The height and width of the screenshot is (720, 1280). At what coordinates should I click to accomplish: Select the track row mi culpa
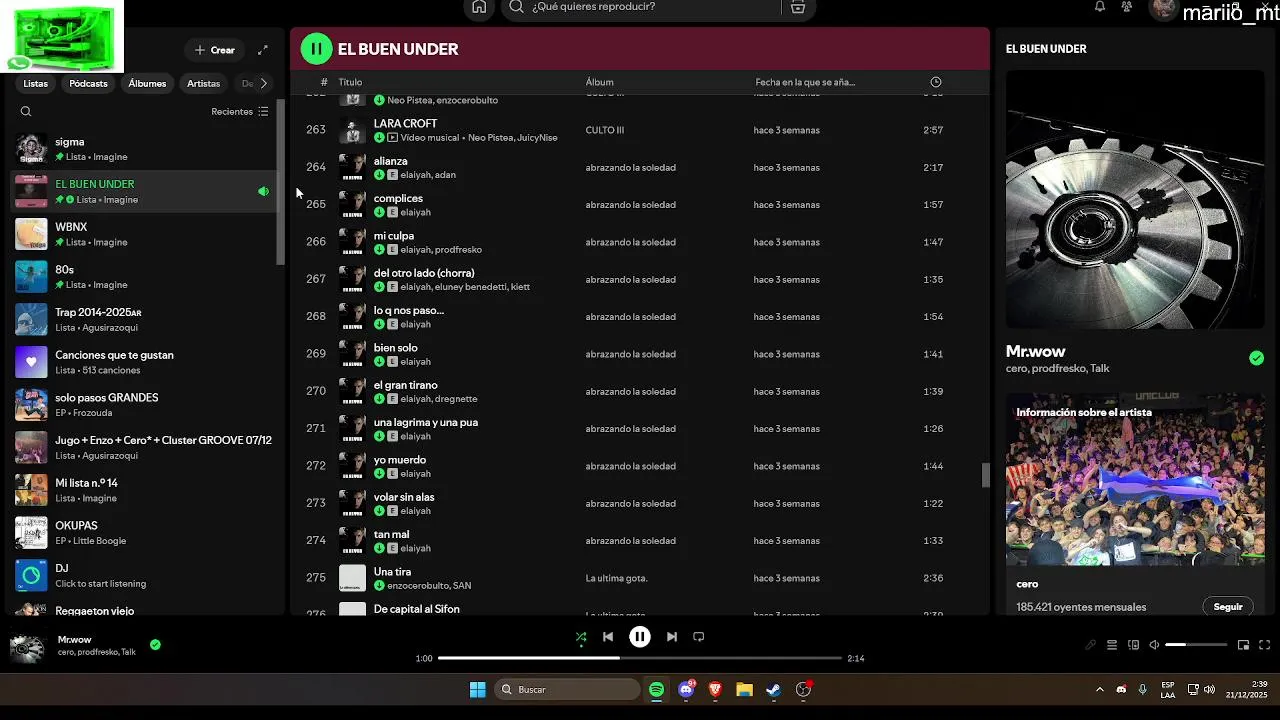coord(640,242)
